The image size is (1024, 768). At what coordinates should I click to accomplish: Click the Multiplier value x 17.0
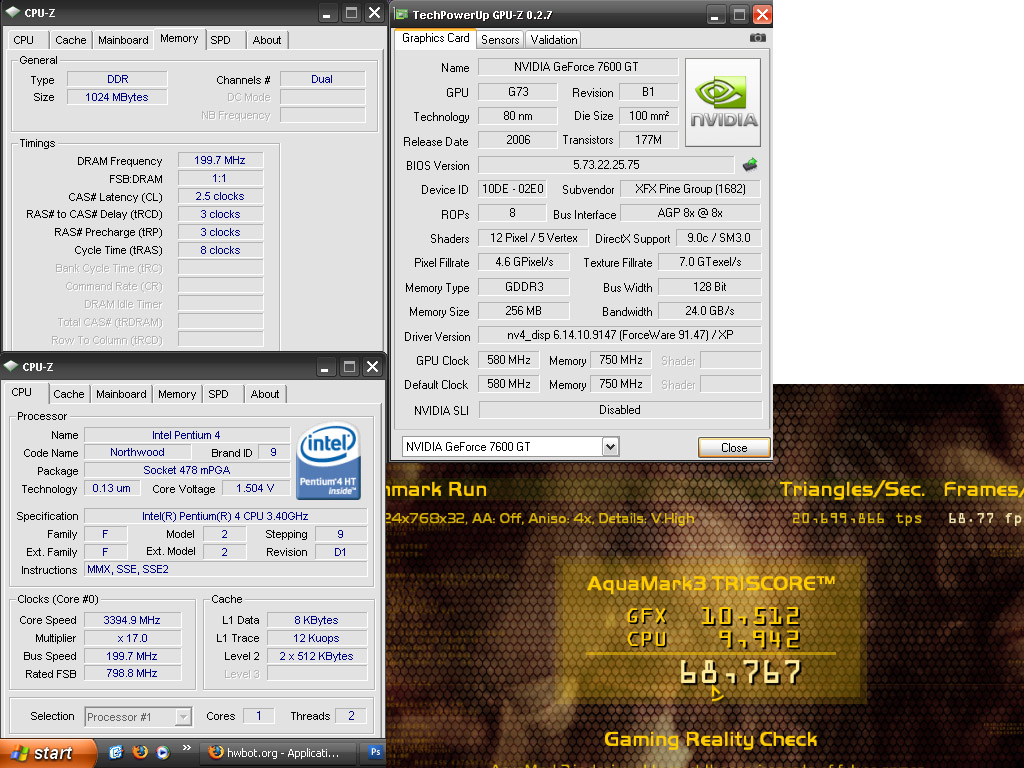[x=132, y=638]
